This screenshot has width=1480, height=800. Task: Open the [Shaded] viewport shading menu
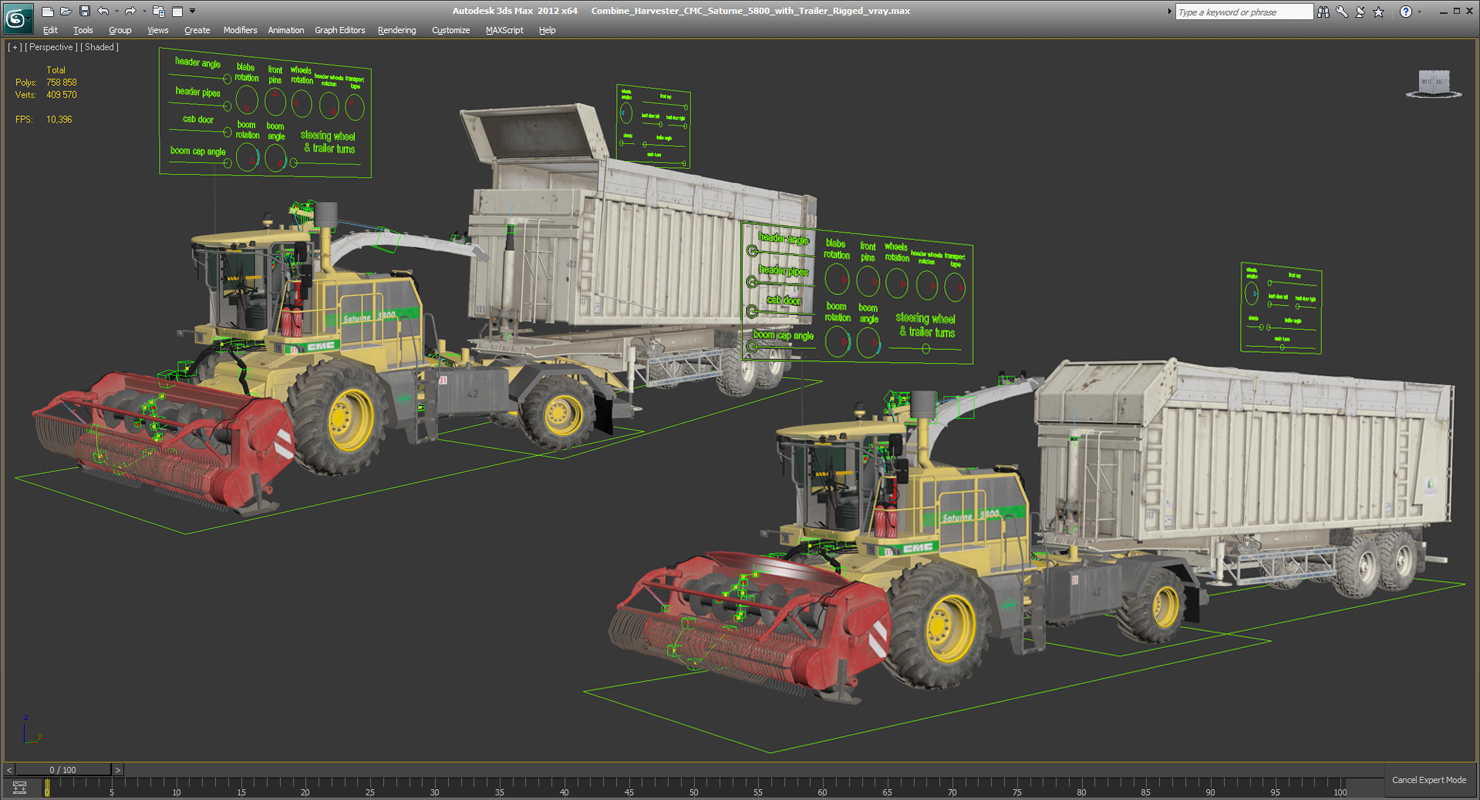[x=100, y=47]
